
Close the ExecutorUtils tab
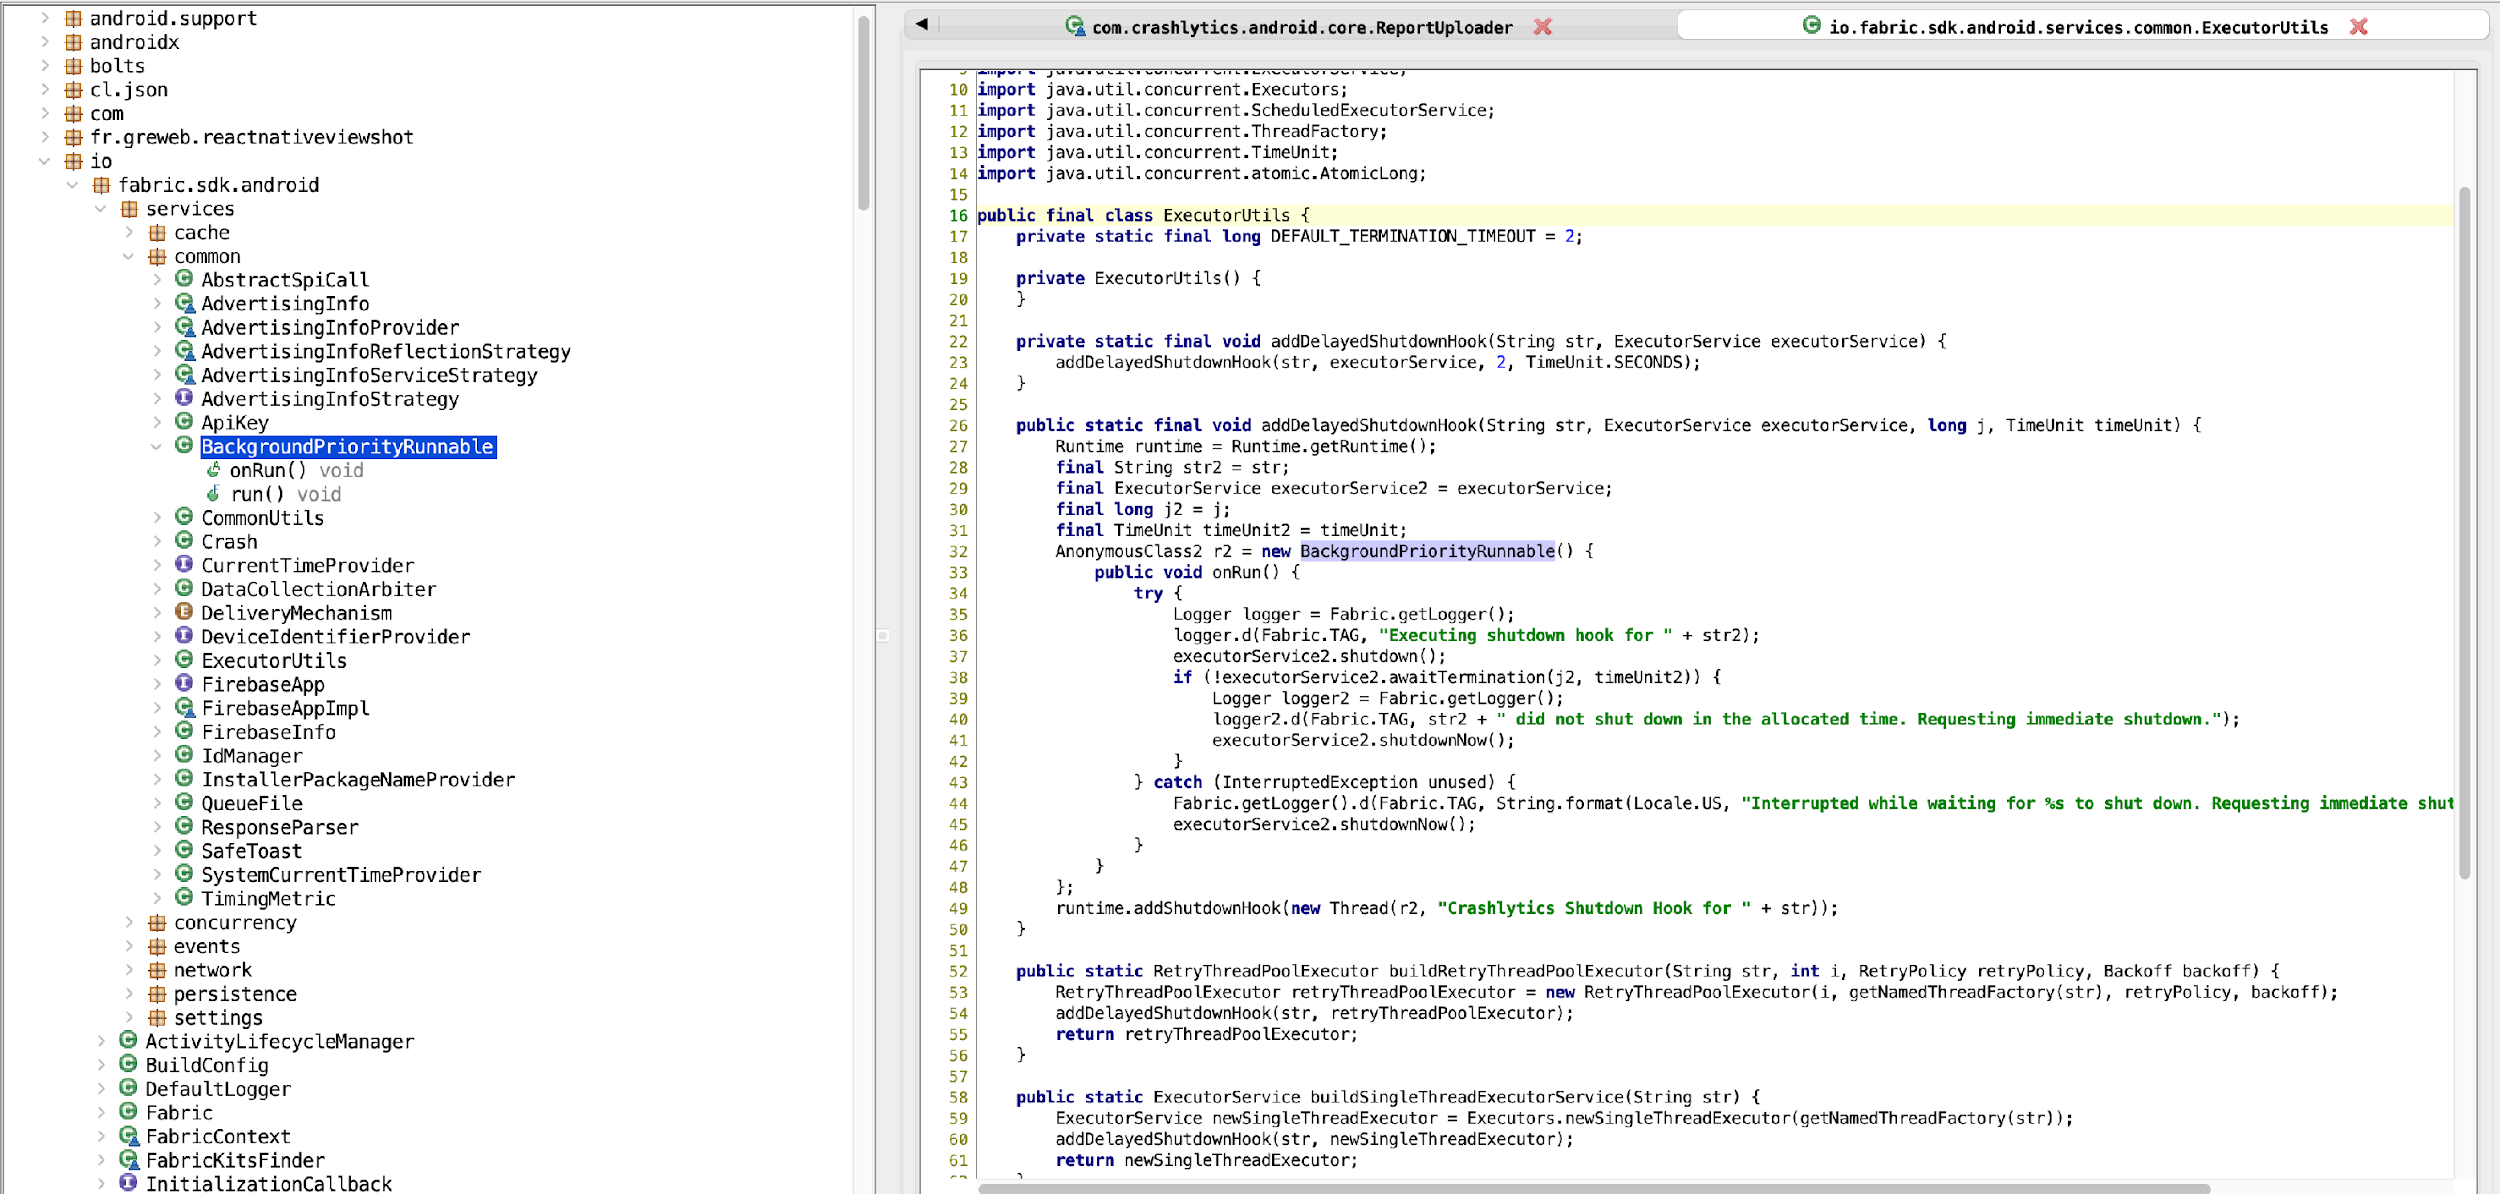point(2359,27)
